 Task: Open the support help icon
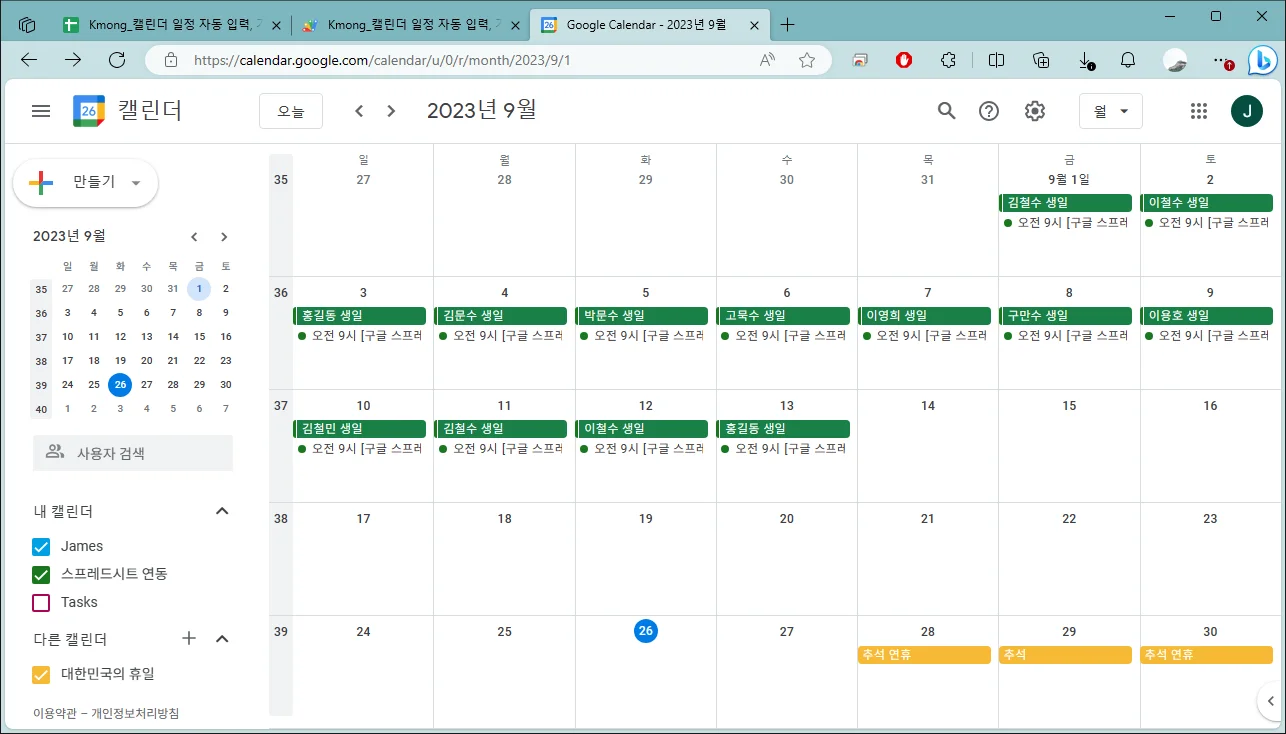[x=989, y=111]
